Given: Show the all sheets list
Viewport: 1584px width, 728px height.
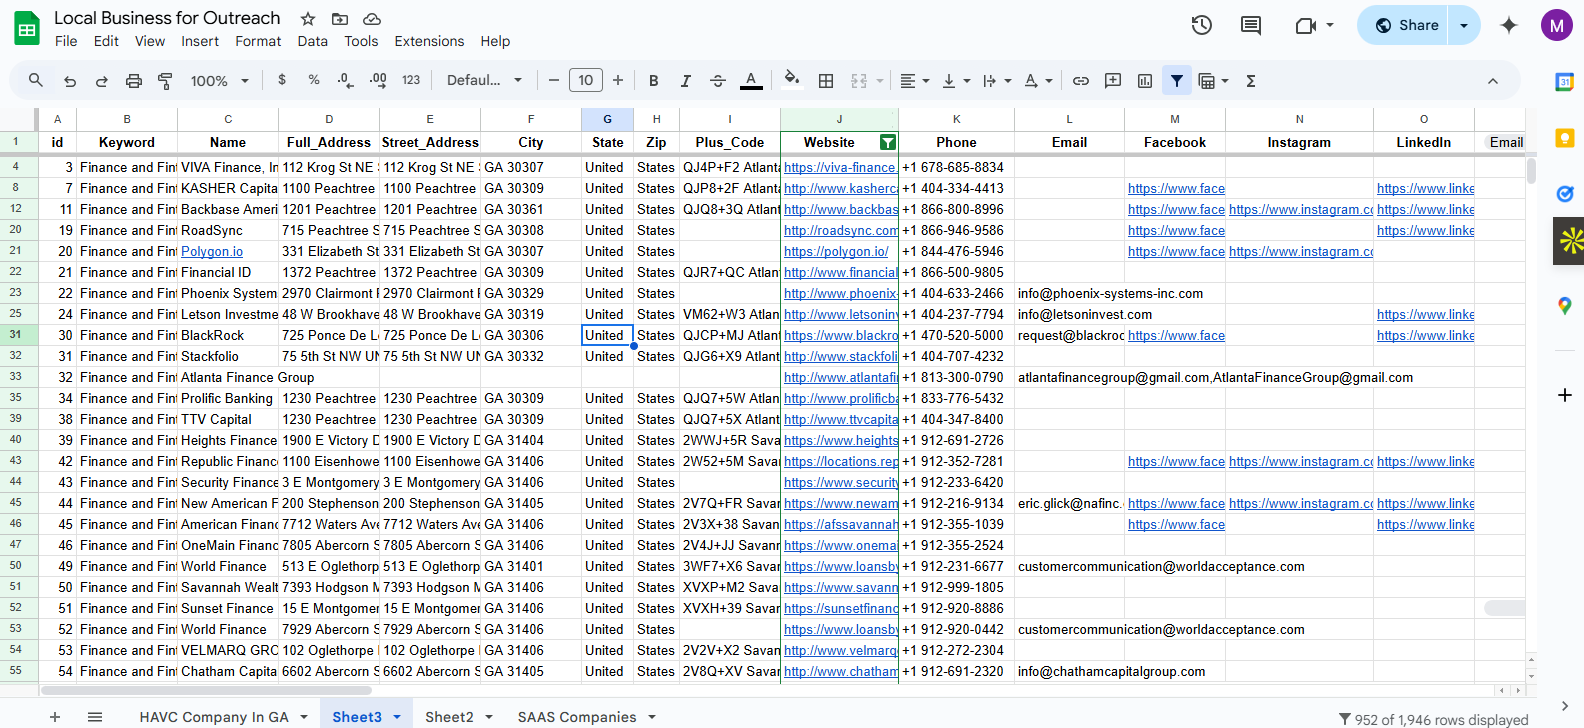Looking at the screenshot, I should [95, 717].
